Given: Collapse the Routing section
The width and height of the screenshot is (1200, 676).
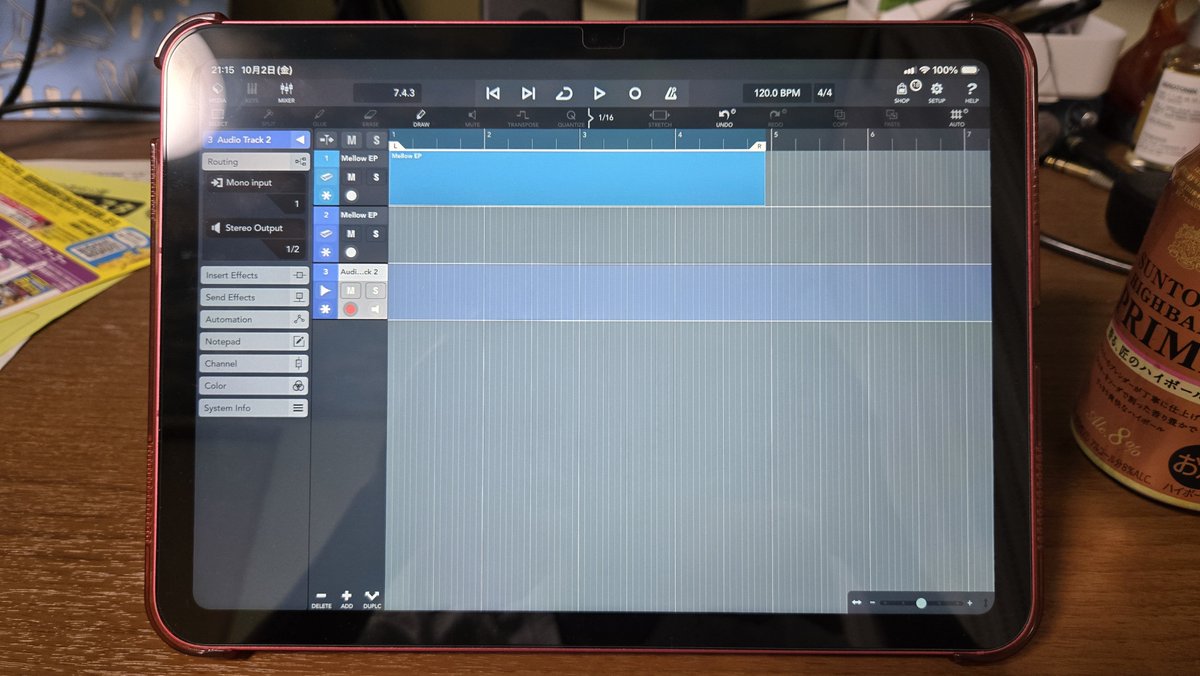Looking at the screenshot, I should click(254, 161).
